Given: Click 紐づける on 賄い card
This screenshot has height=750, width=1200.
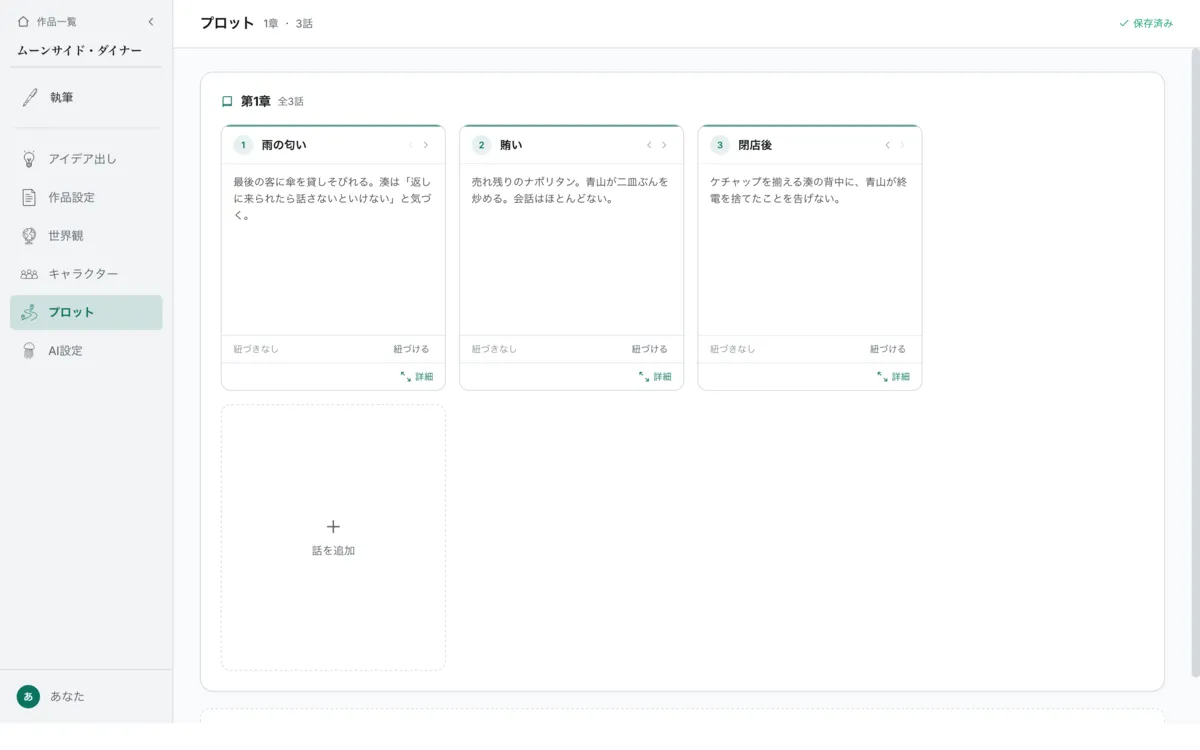Looking at the screenshot, I should tap(649, 349).
